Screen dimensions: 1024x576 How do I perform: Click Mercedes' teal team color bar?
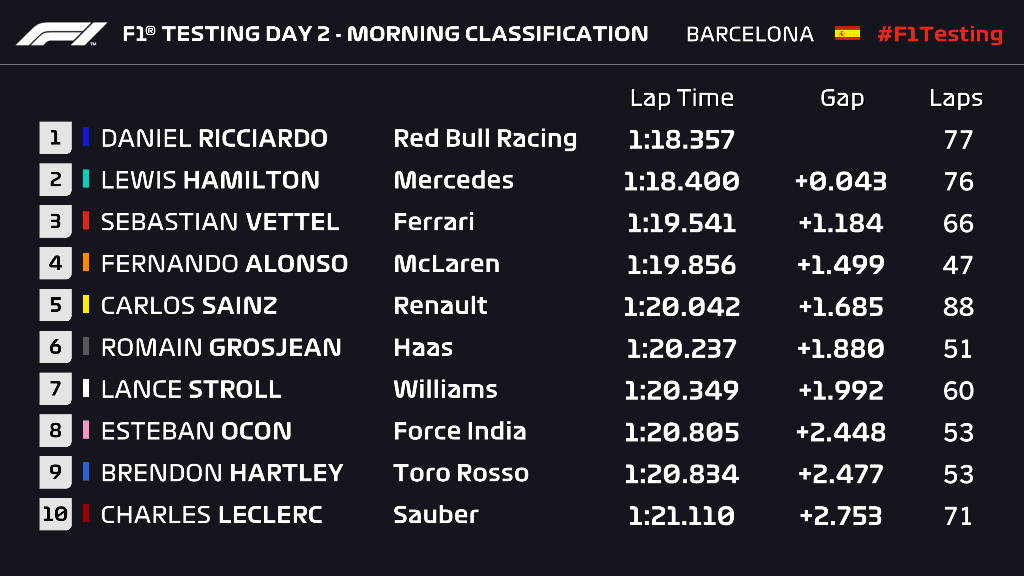click(86, 179)
